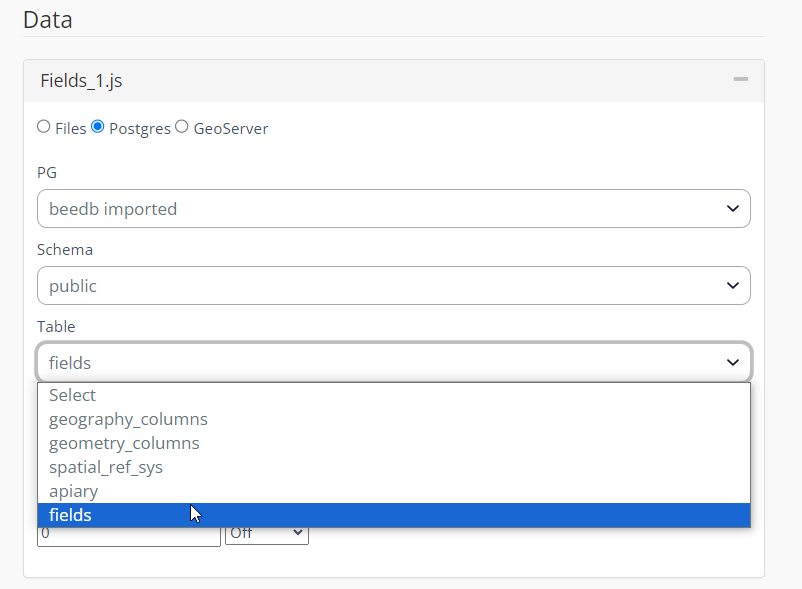Focus the numeric input containing 0
This screenshot has width=802, height=589.
tap(128, 537)
